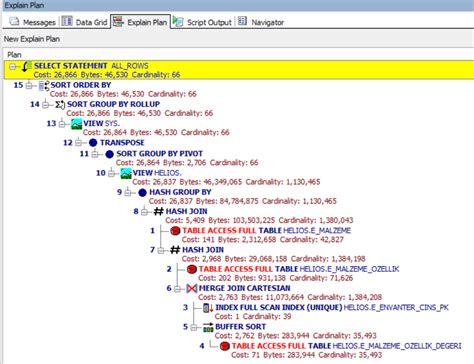Image resolution: width=474 pixels, height=364 pixels.
Task: Collapse the BUFFER SORT node
Action: point(194,327)
